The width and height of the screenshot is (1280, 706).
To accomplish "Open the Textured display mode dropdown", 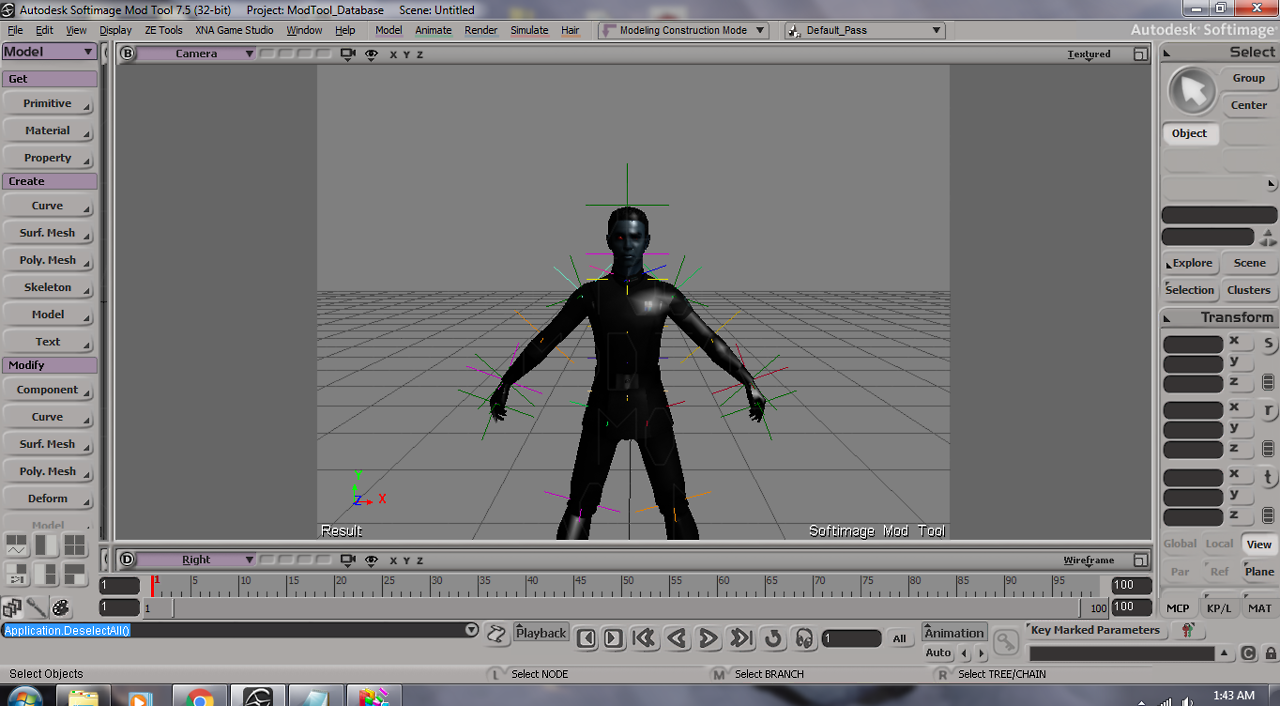I will click(x=1089, y=54).
